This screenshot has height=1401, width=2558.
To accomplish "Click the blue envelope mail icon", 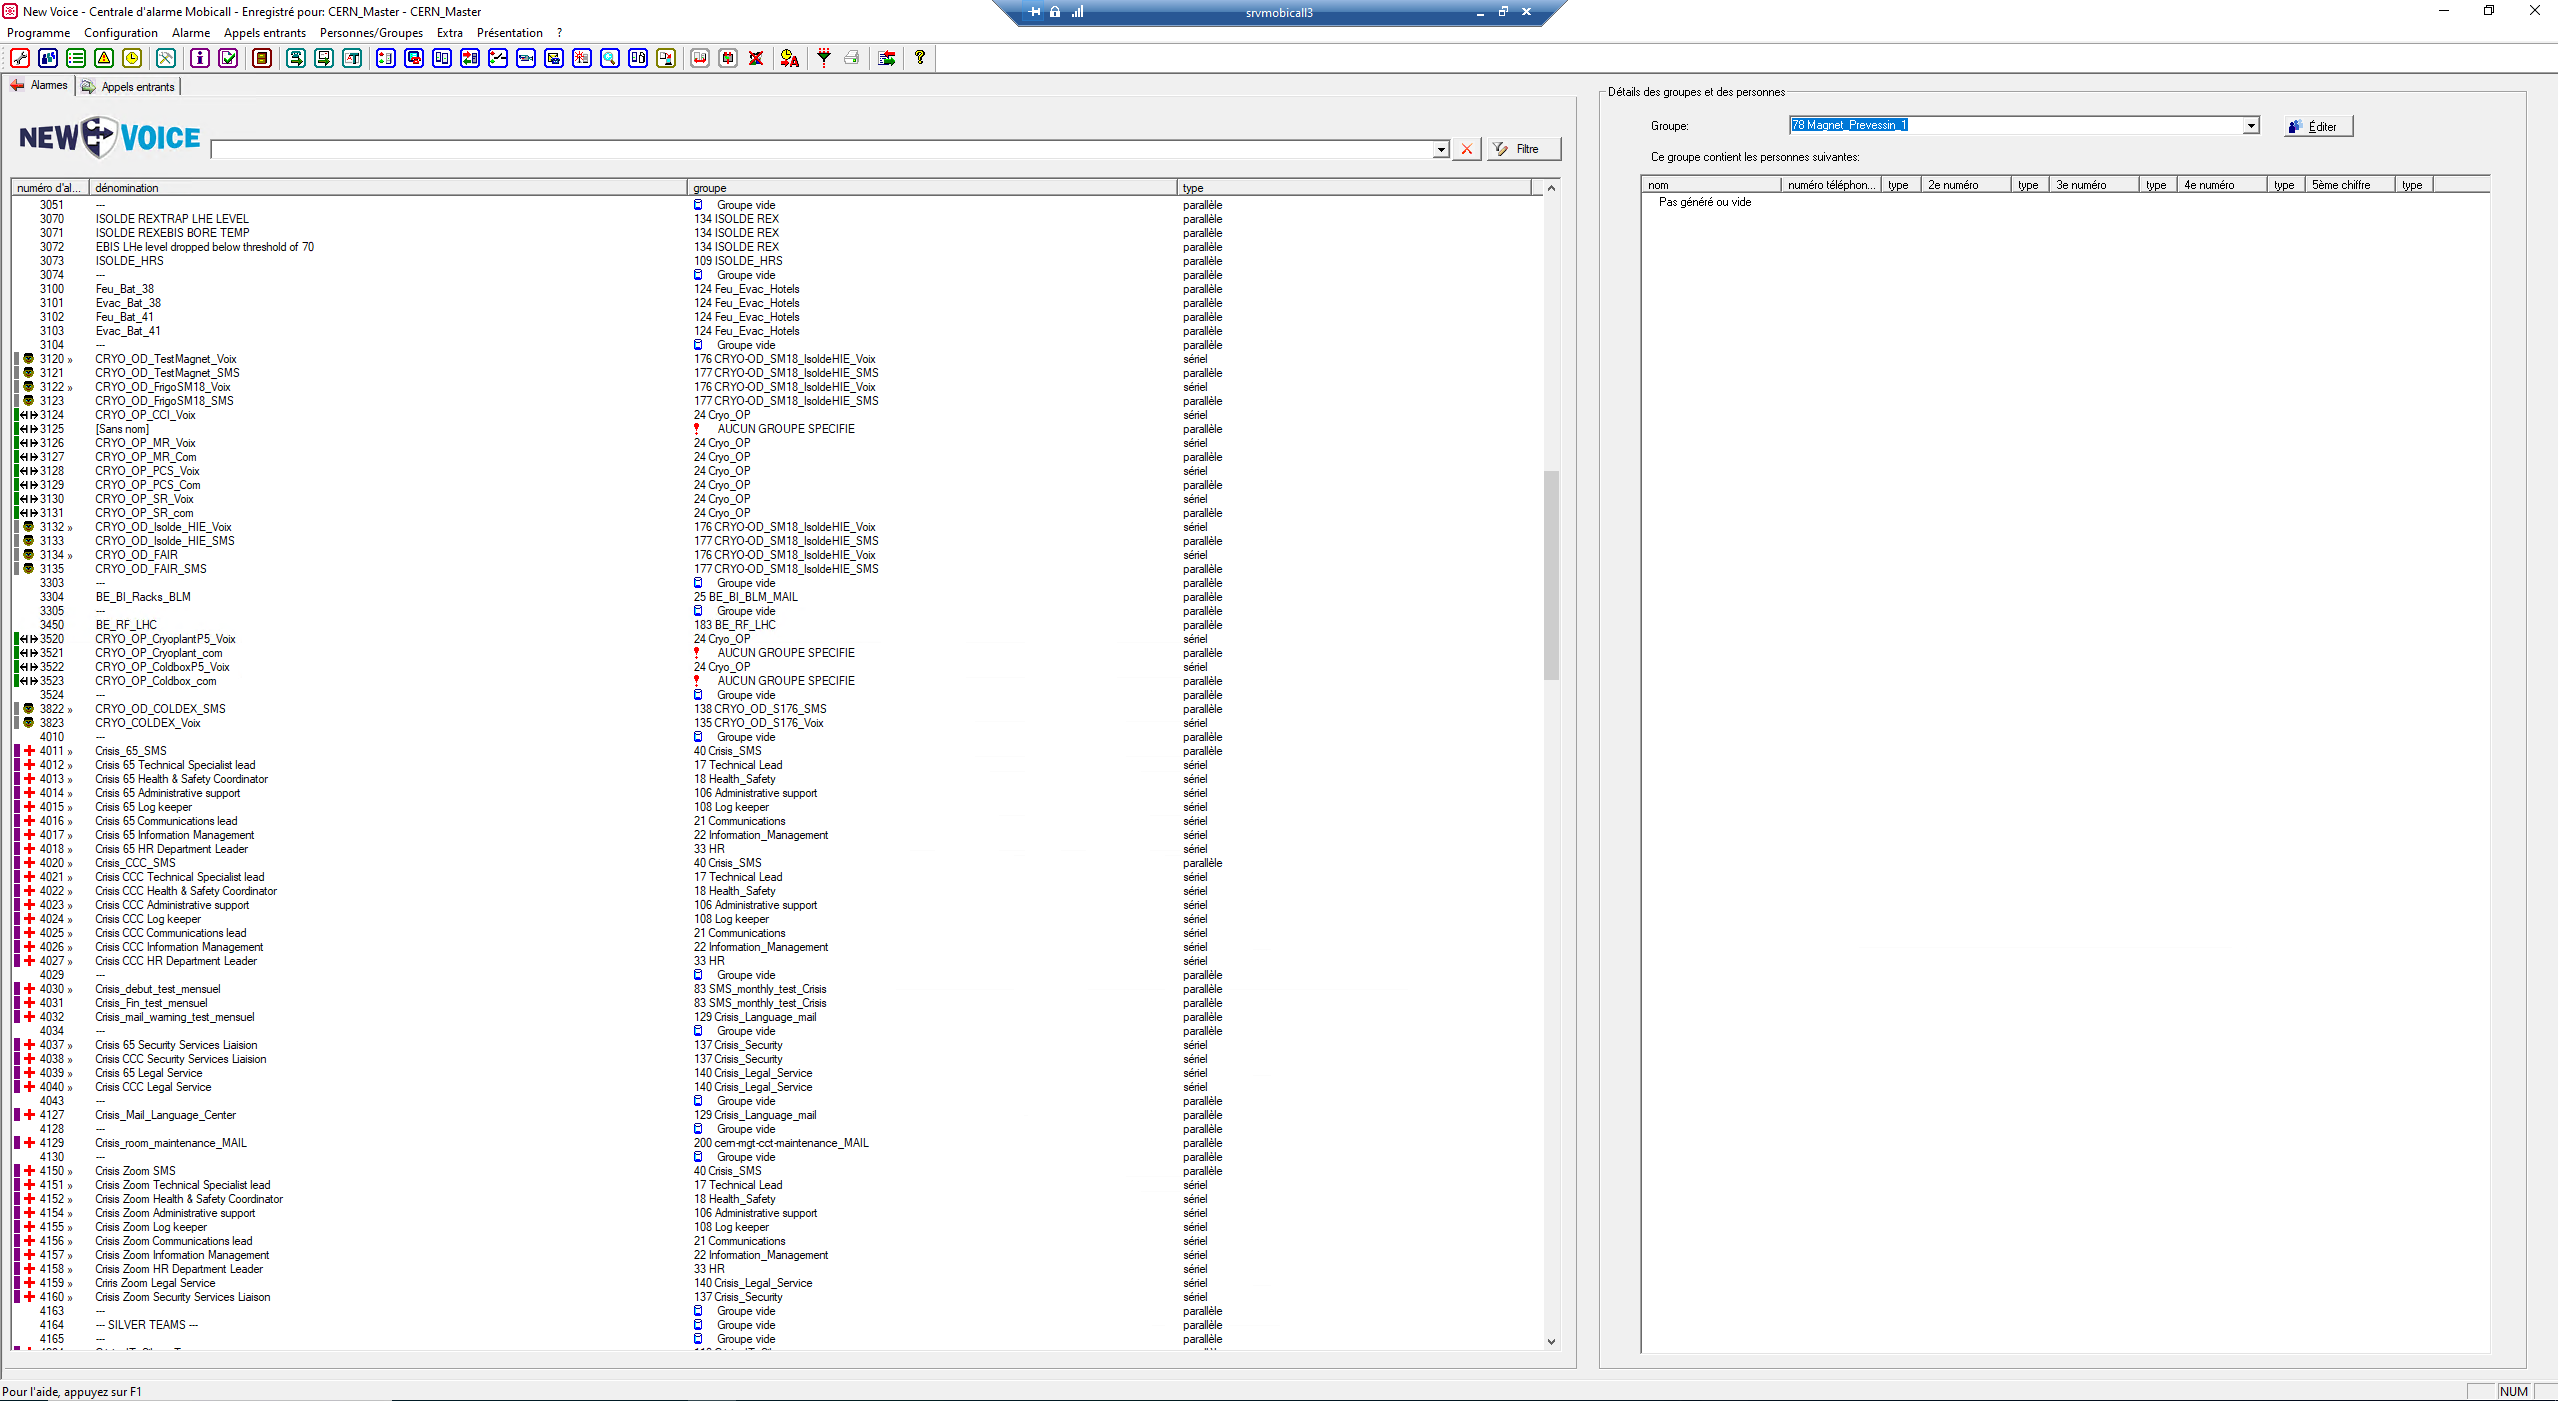I will click(x=554, y=58).
